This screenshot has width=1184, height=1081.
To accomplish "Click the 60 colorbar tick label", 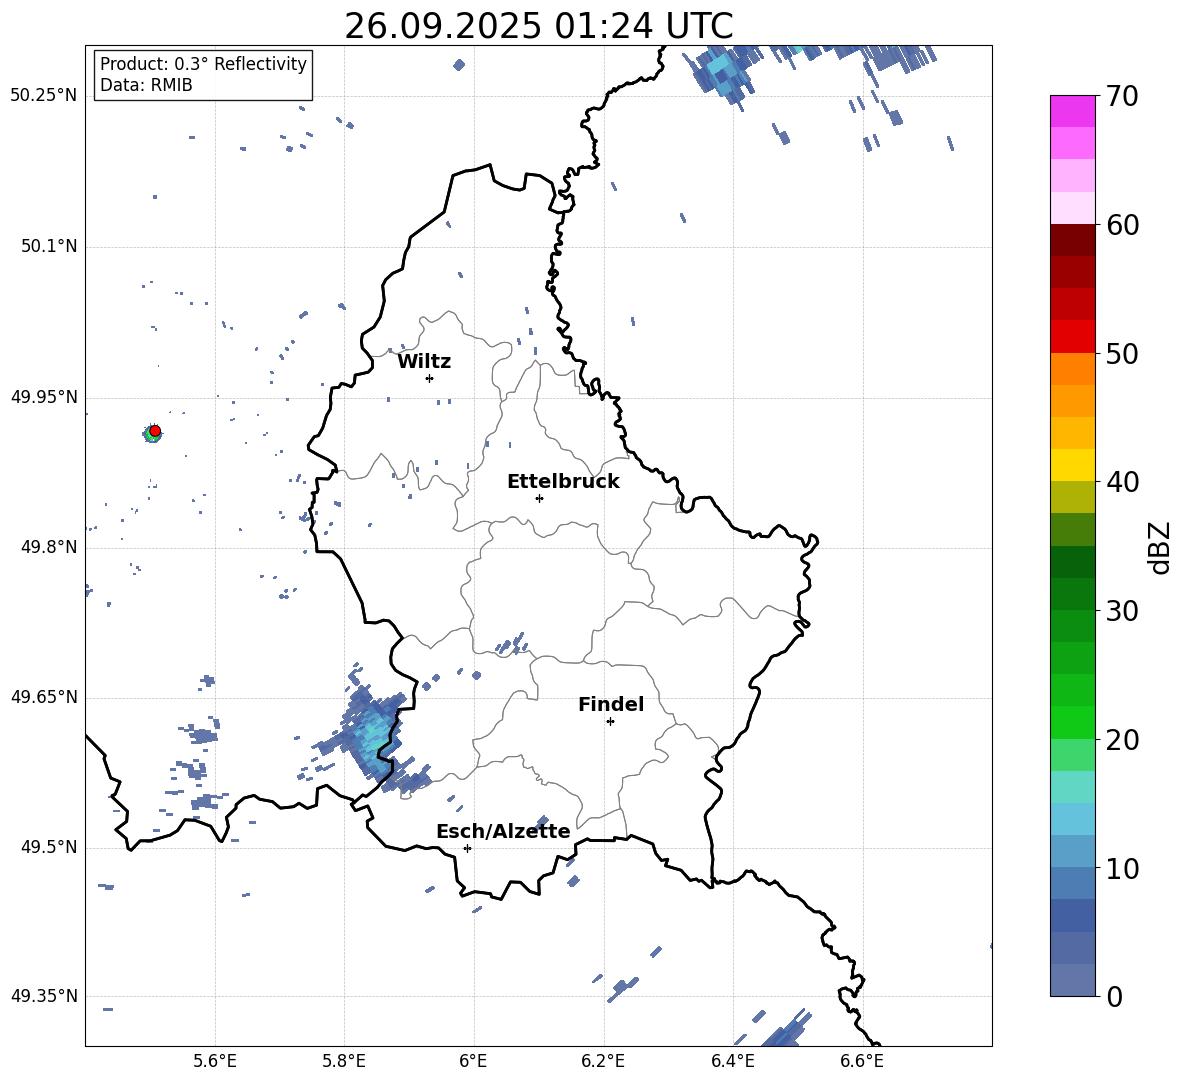I will click(1122, 225).
